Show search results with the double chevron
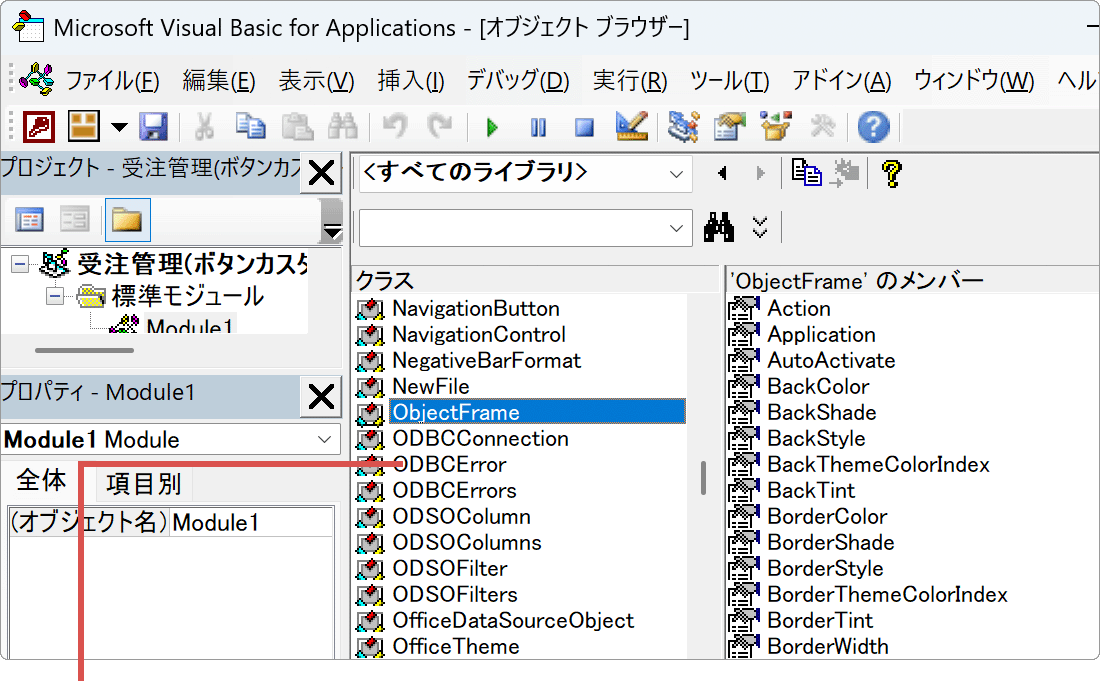Viewport: 1100px width, 681px height. (x=760, y=227)
